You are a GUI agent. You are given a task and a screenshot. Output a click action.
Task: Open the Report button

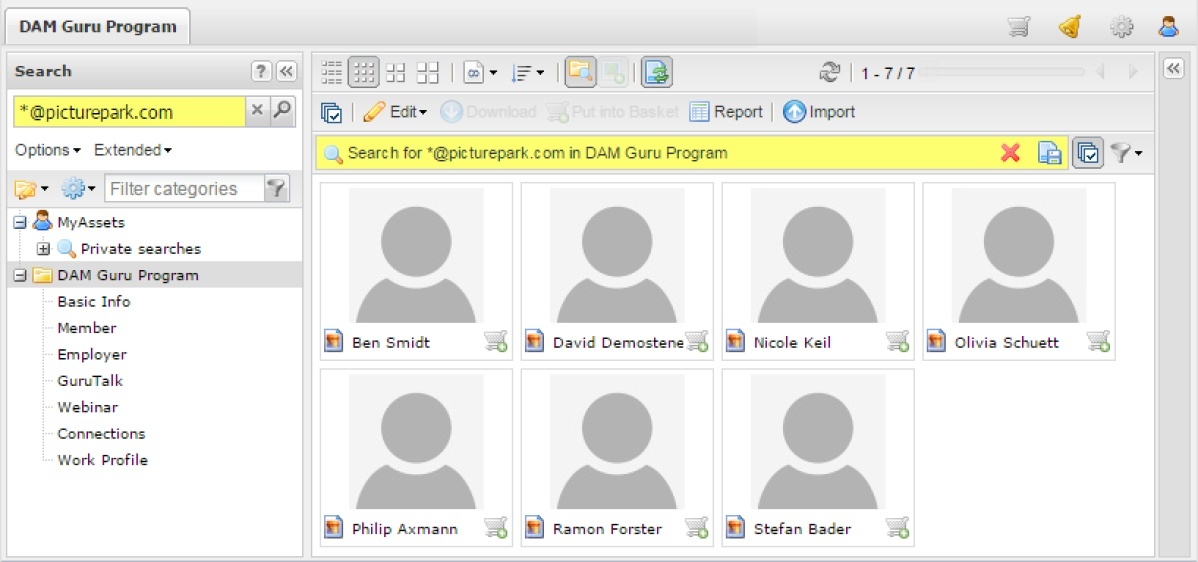point(726,112)
